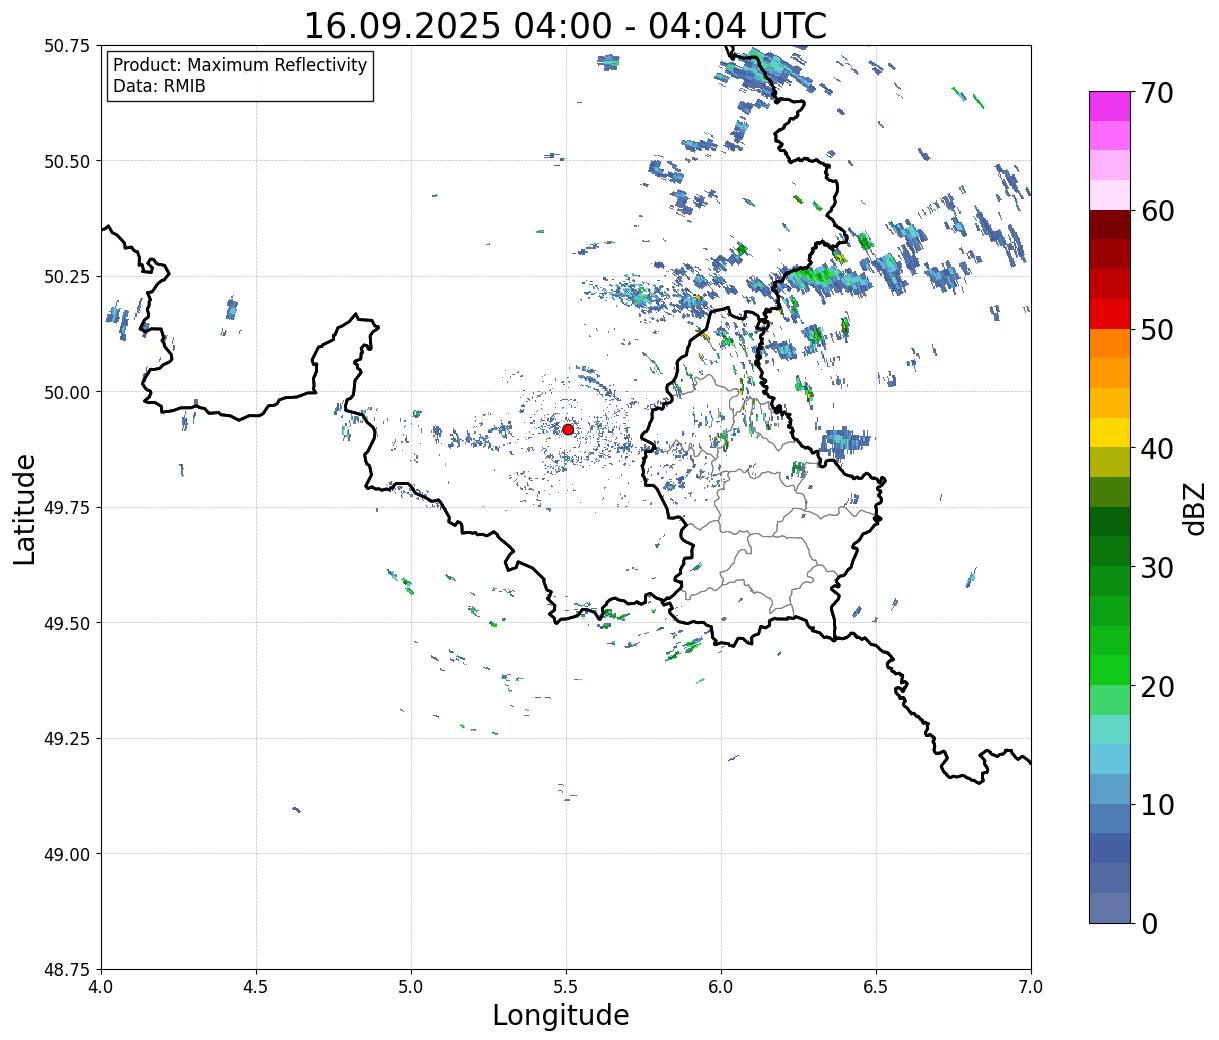Click the longitude tick label 6.0
The image size is (1219, 1040).
point(721,987)
